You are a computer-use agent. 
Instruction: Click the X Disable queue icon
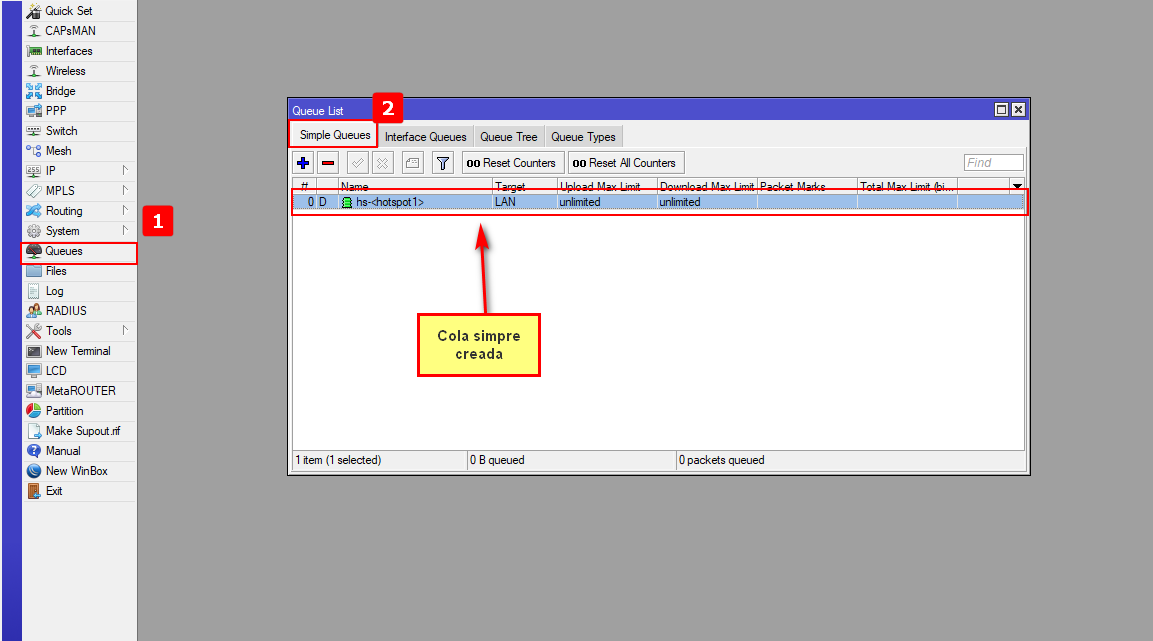point(382,163)
